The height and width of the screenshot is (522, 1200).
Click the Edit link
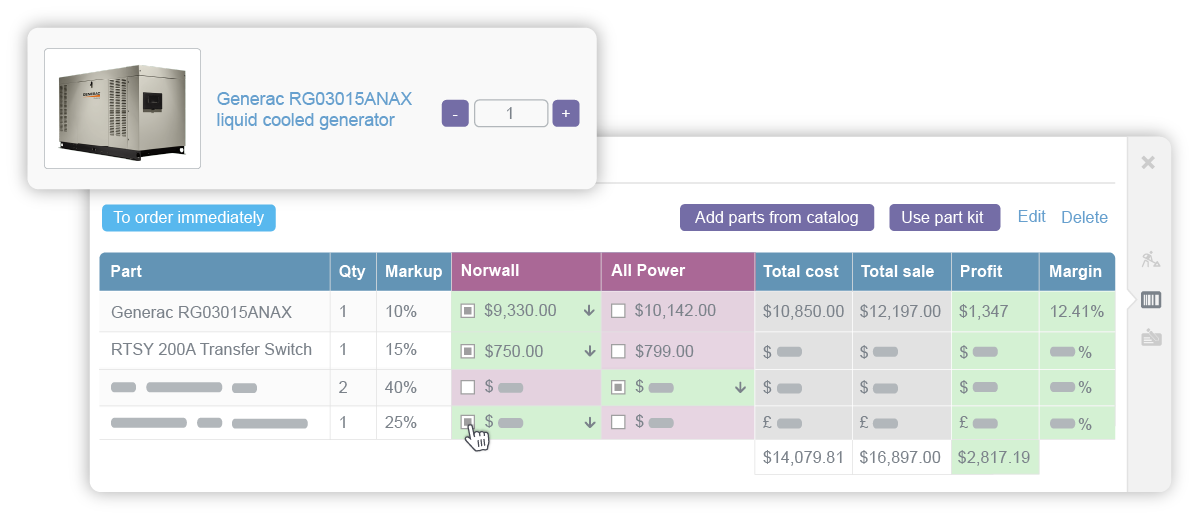[1031, 217]
